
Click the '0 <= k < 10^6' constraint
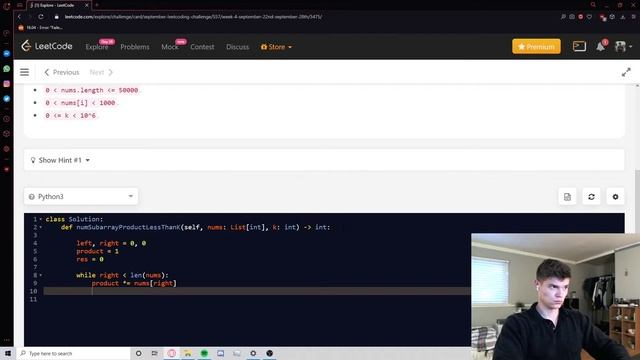tap(71, 116)
